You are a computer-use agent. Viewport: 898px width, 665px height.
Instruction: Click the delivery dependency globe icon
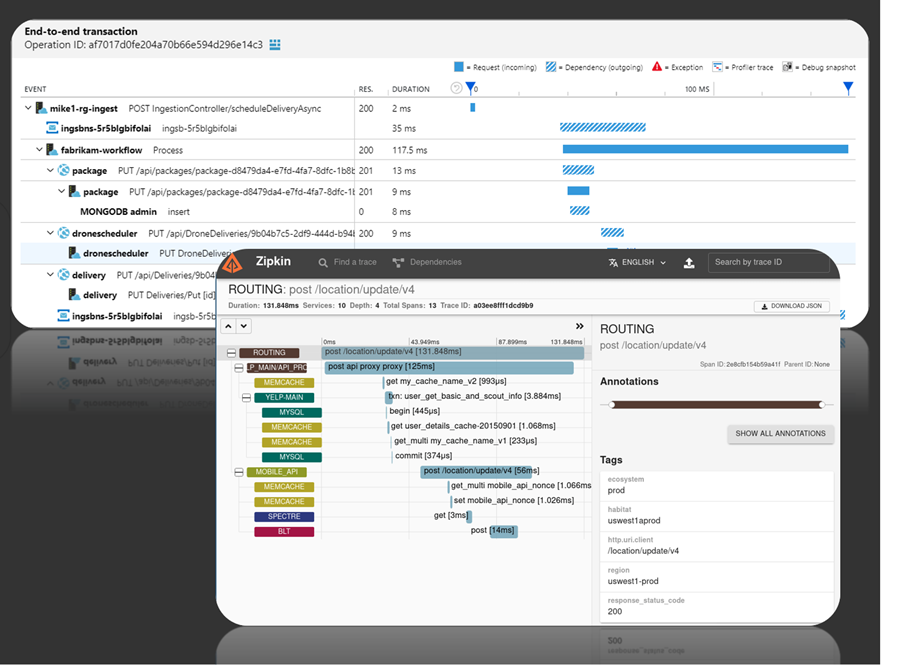(64, 275)
